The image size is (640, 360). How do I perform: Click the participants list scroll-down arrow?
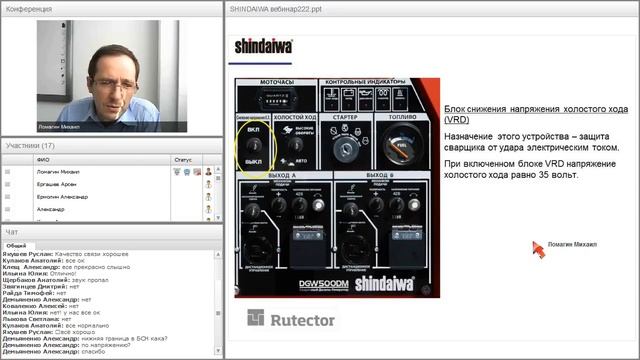coord(218,218)
